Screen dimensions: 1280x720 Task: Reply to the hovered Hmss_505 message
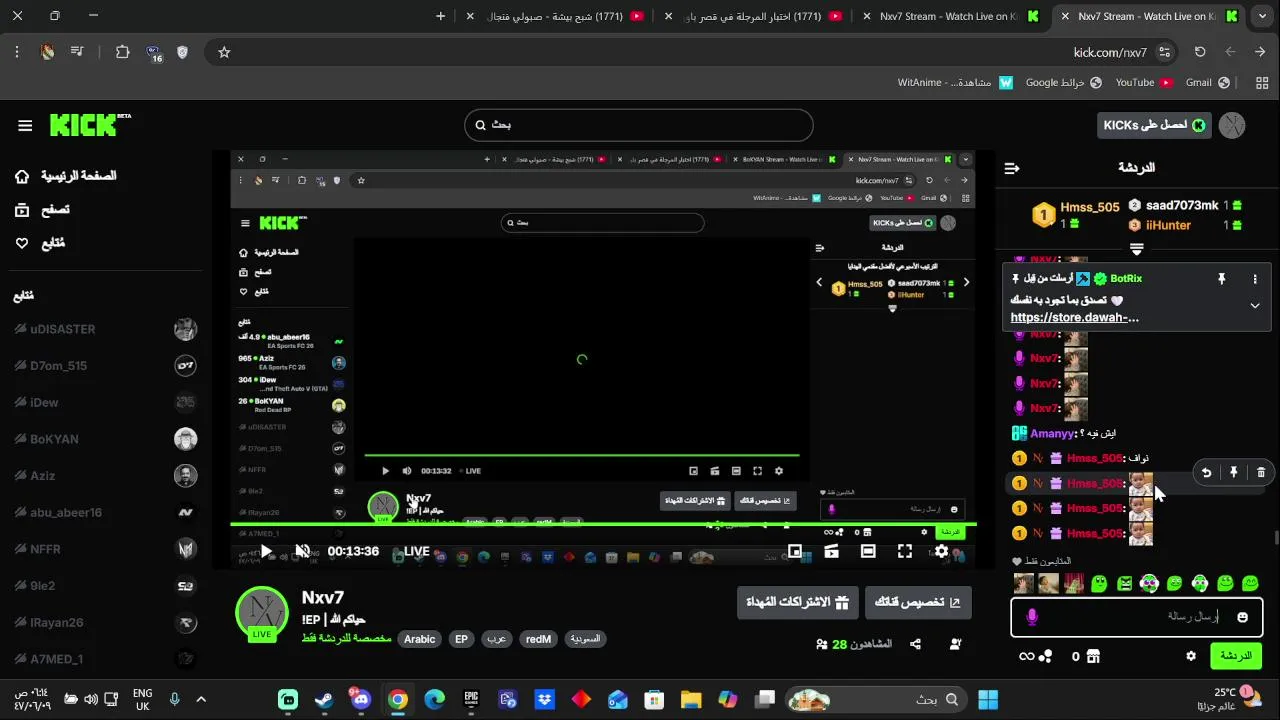[x=1206, y=472]
